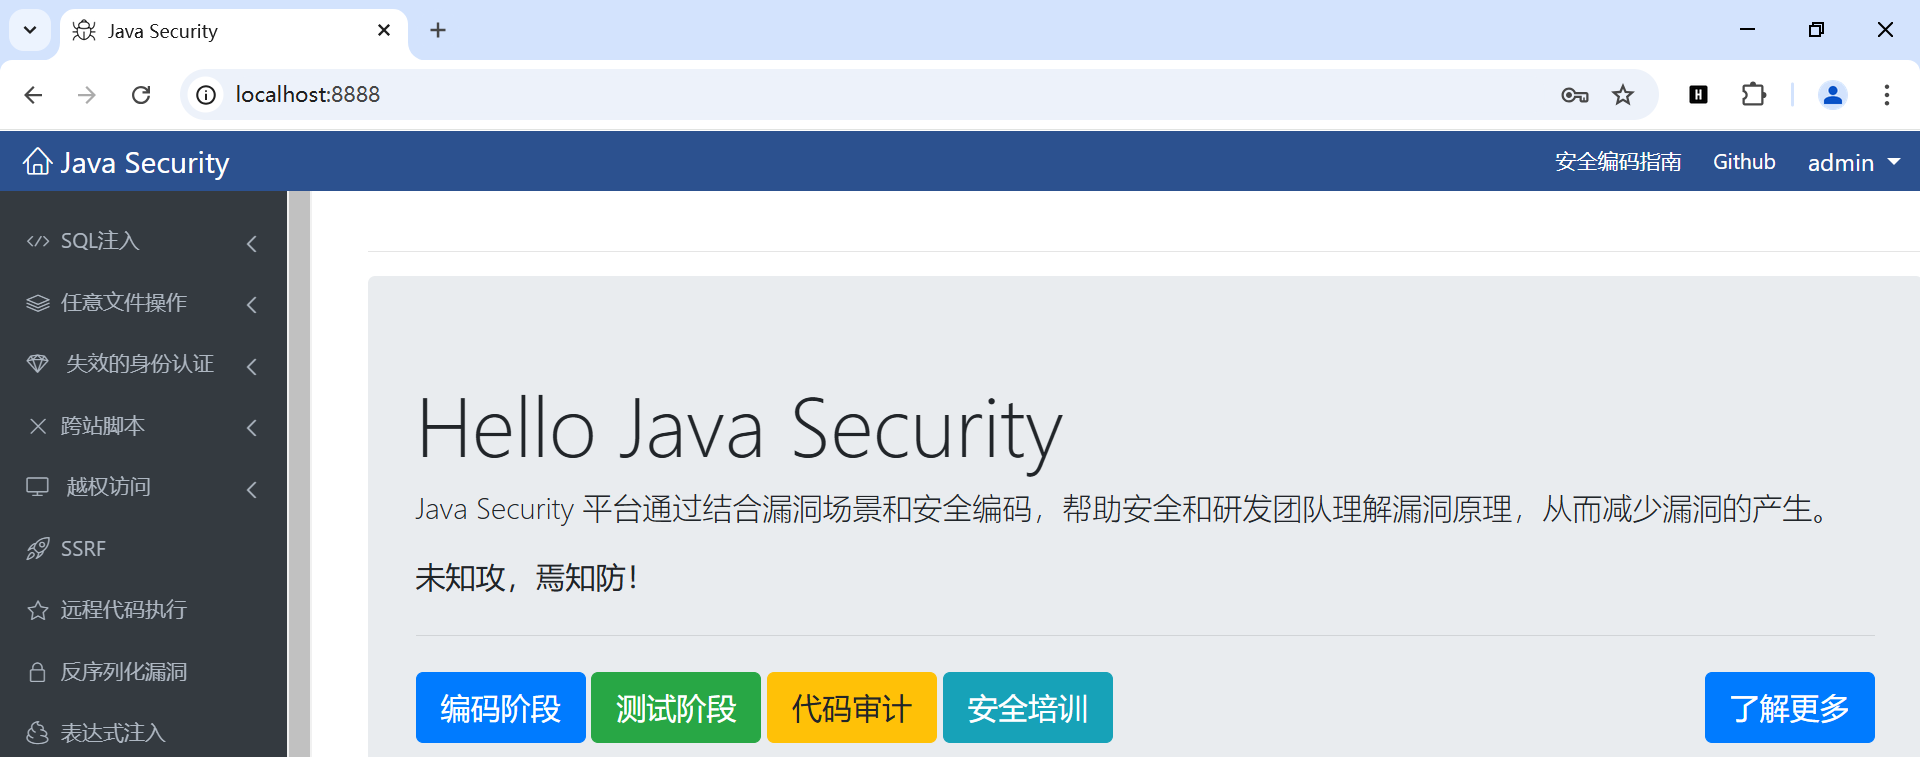The height and width of the screenshot is (757, 1920).
Task: Open the admin user dropdown
Action: (x=1853, y=162)
